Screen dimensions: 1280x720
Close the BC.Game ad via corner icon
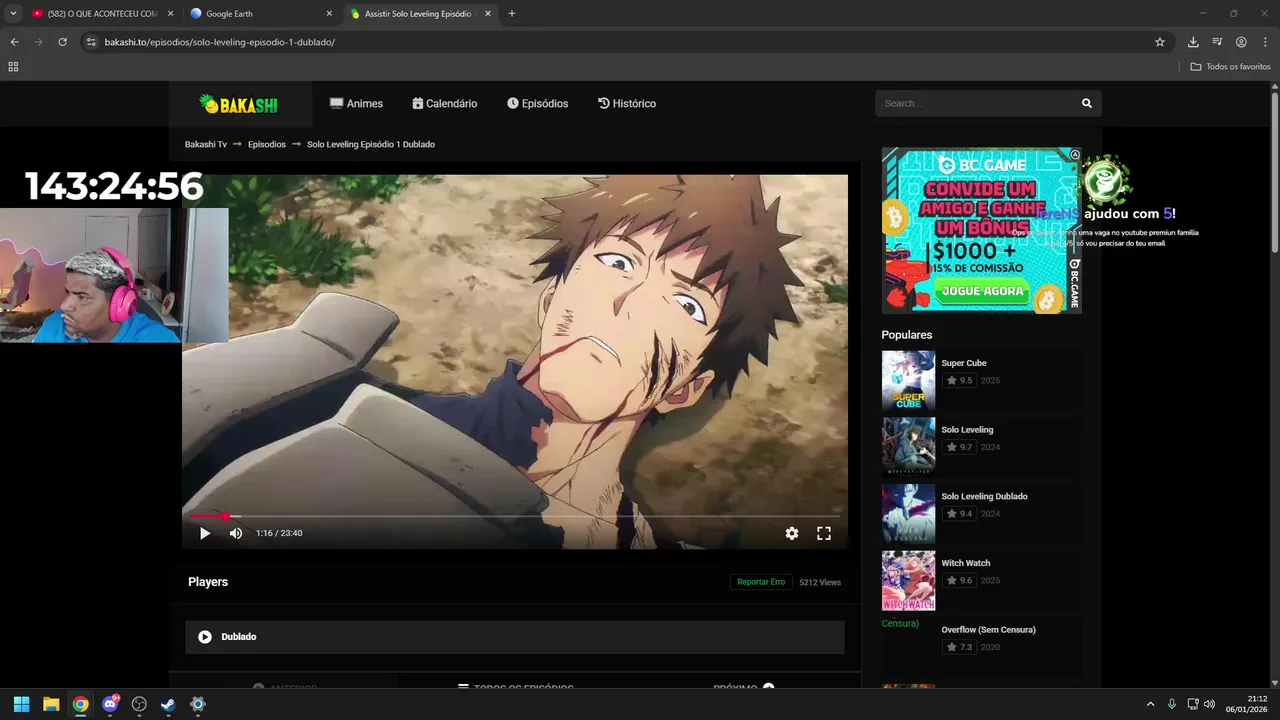tap(1075, 154)
